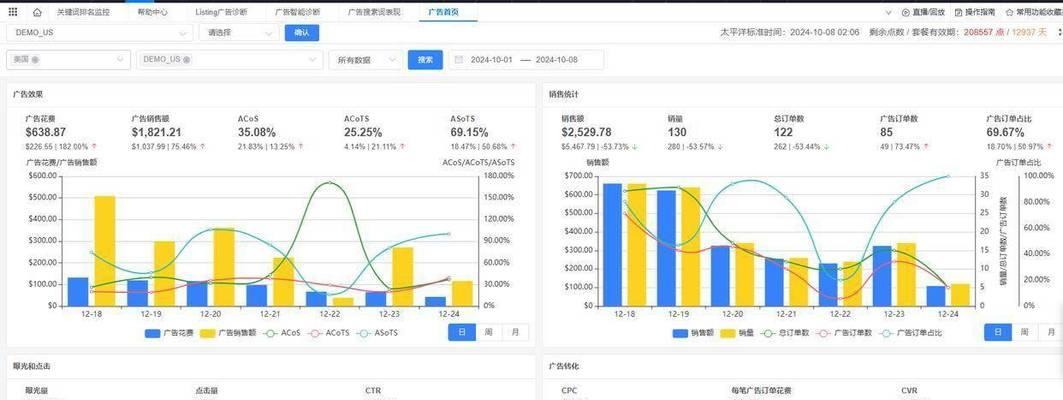Expand the 美国 country selector
The width and height of the screenshot is (1063, 400).
(68, 60)
